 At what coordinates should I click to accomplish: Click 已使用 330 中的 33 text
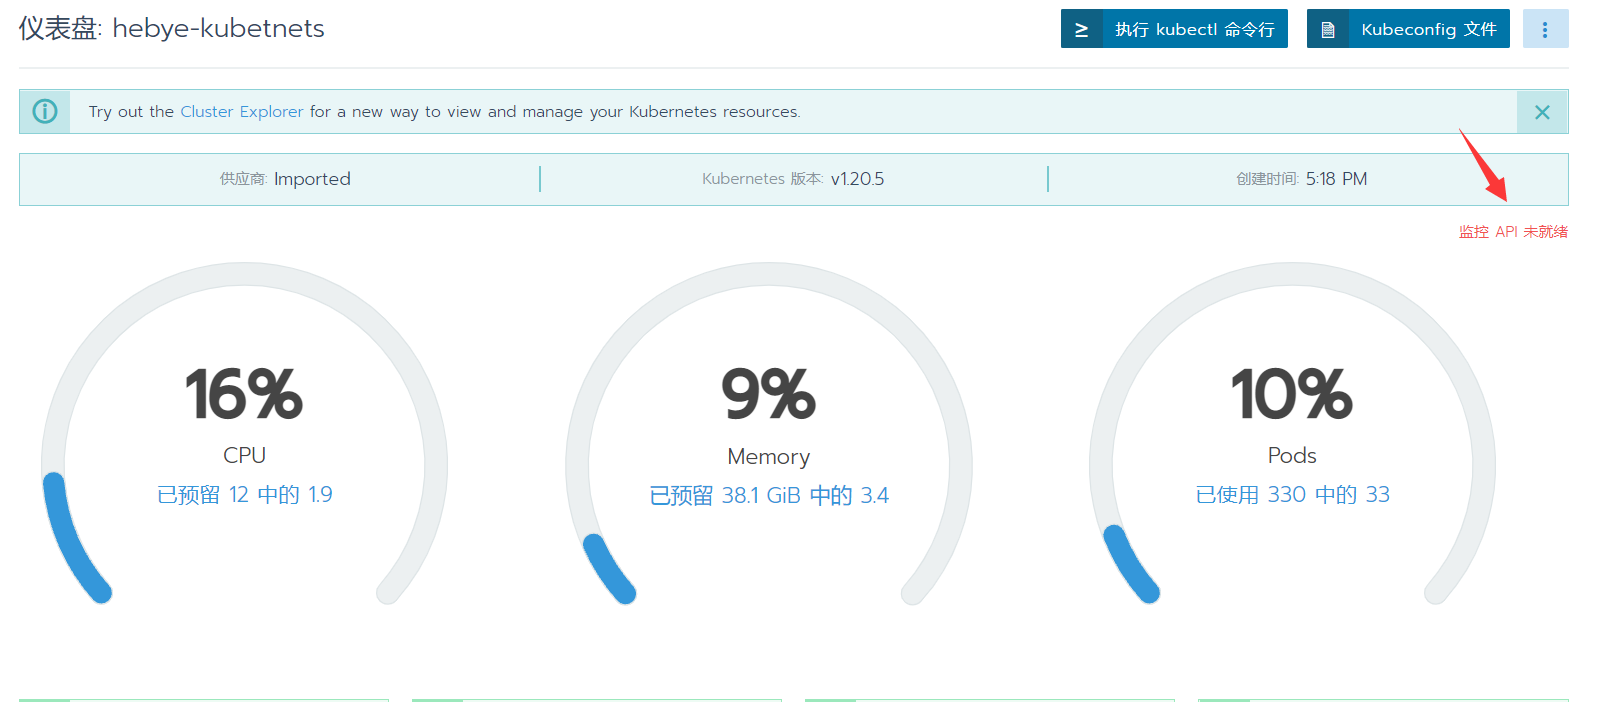1292,494
